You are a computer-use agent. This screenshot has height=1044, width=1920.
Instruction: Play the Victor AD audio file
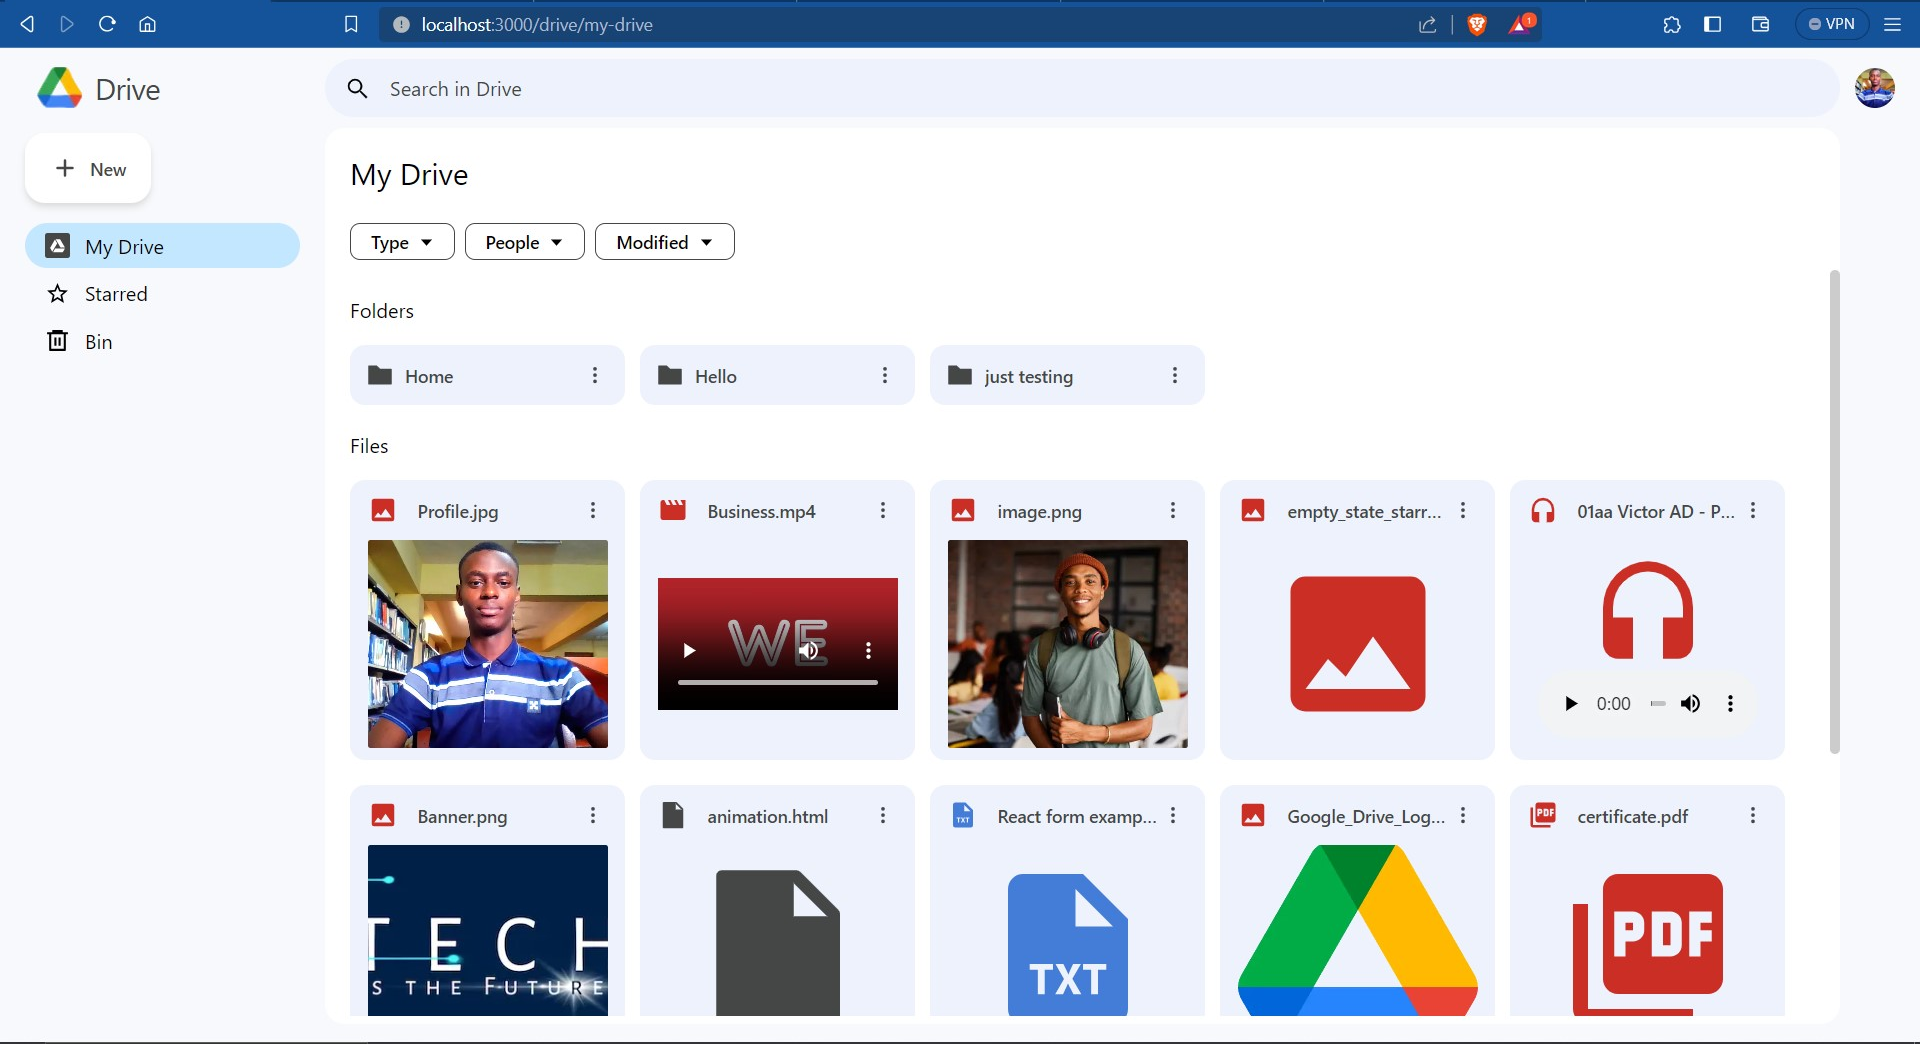click(x=1571, y=704)
